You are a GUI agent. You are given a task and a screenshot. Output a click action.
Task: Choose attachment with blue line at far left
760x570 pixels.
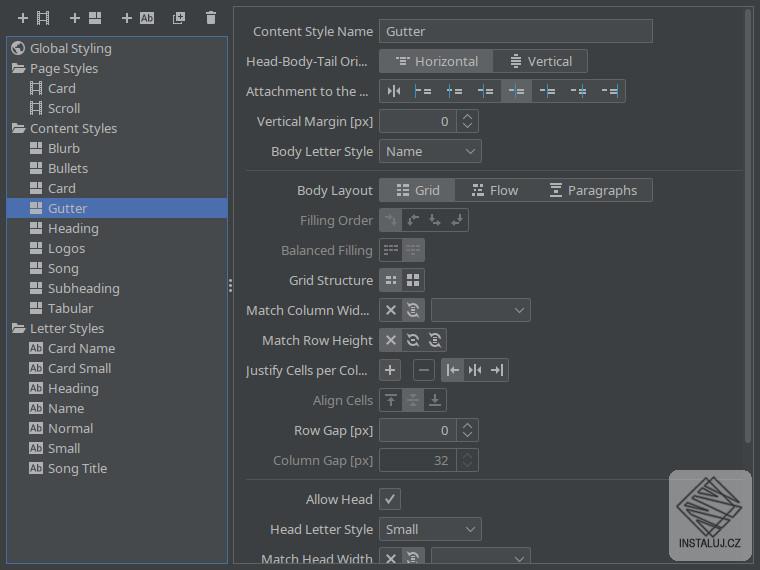[422, 91]
